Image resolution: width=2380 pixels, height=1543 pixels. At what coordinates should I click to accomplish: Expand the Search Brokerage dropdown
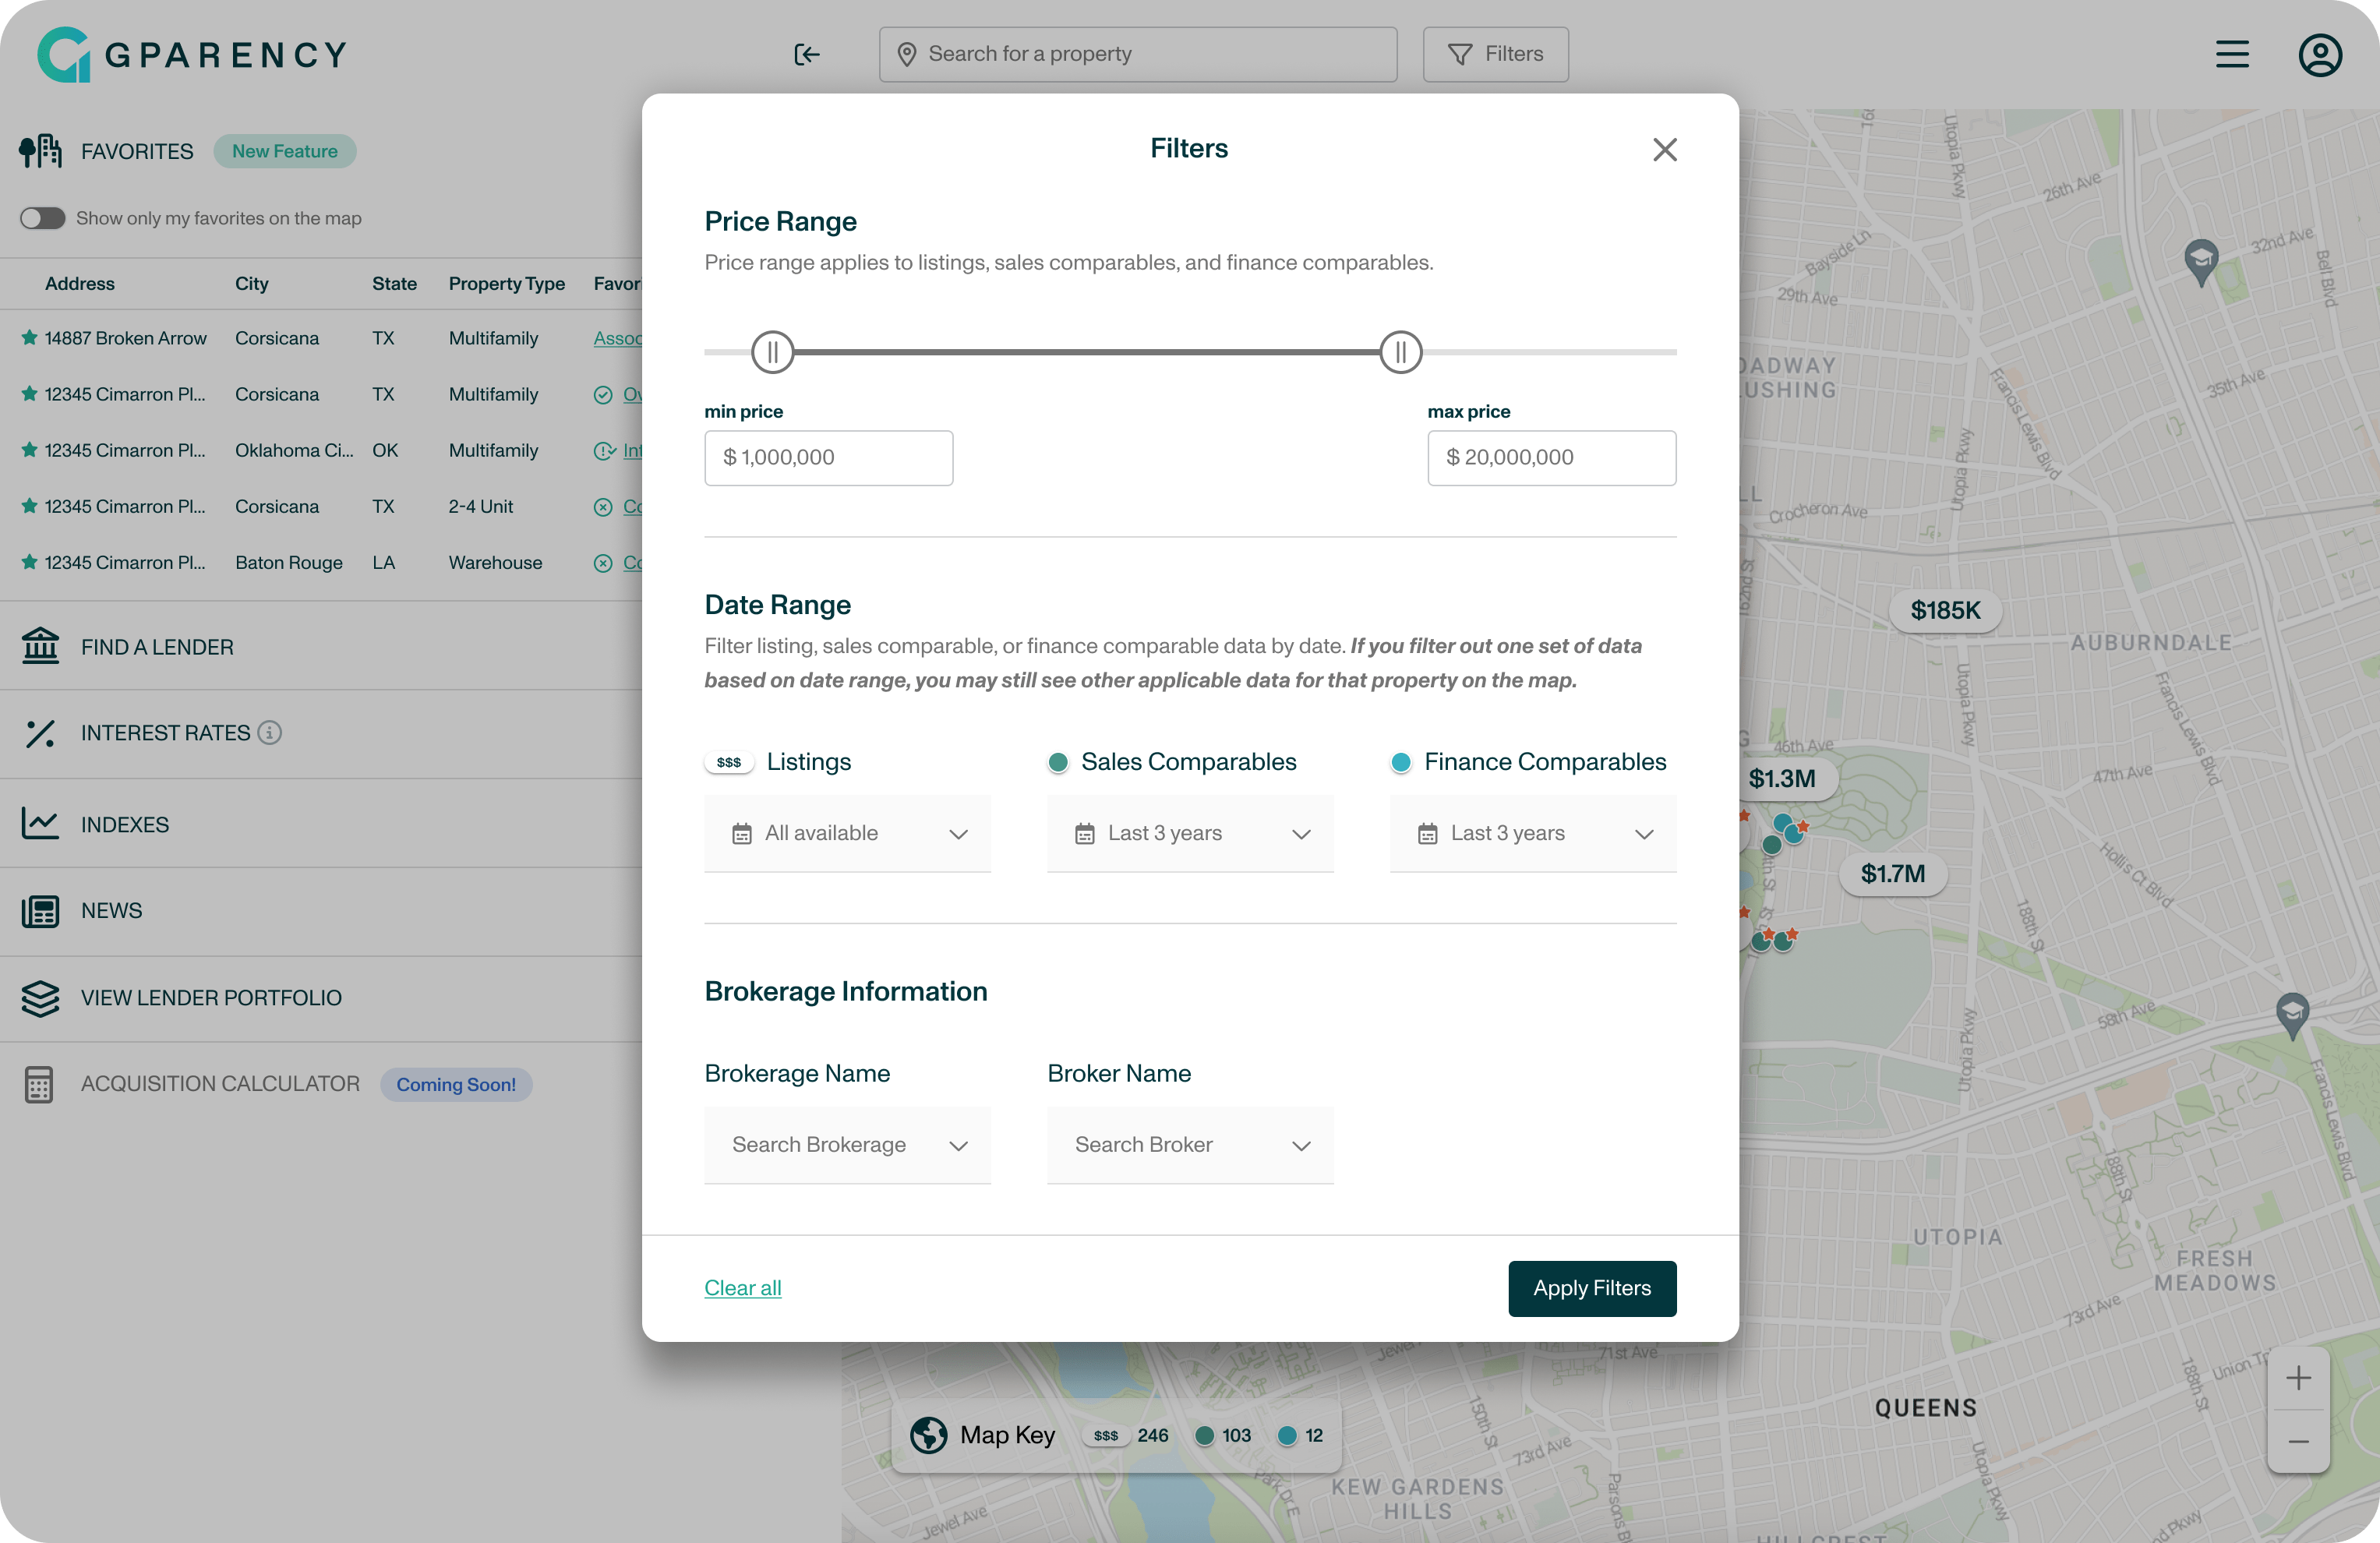point(847,1144)
